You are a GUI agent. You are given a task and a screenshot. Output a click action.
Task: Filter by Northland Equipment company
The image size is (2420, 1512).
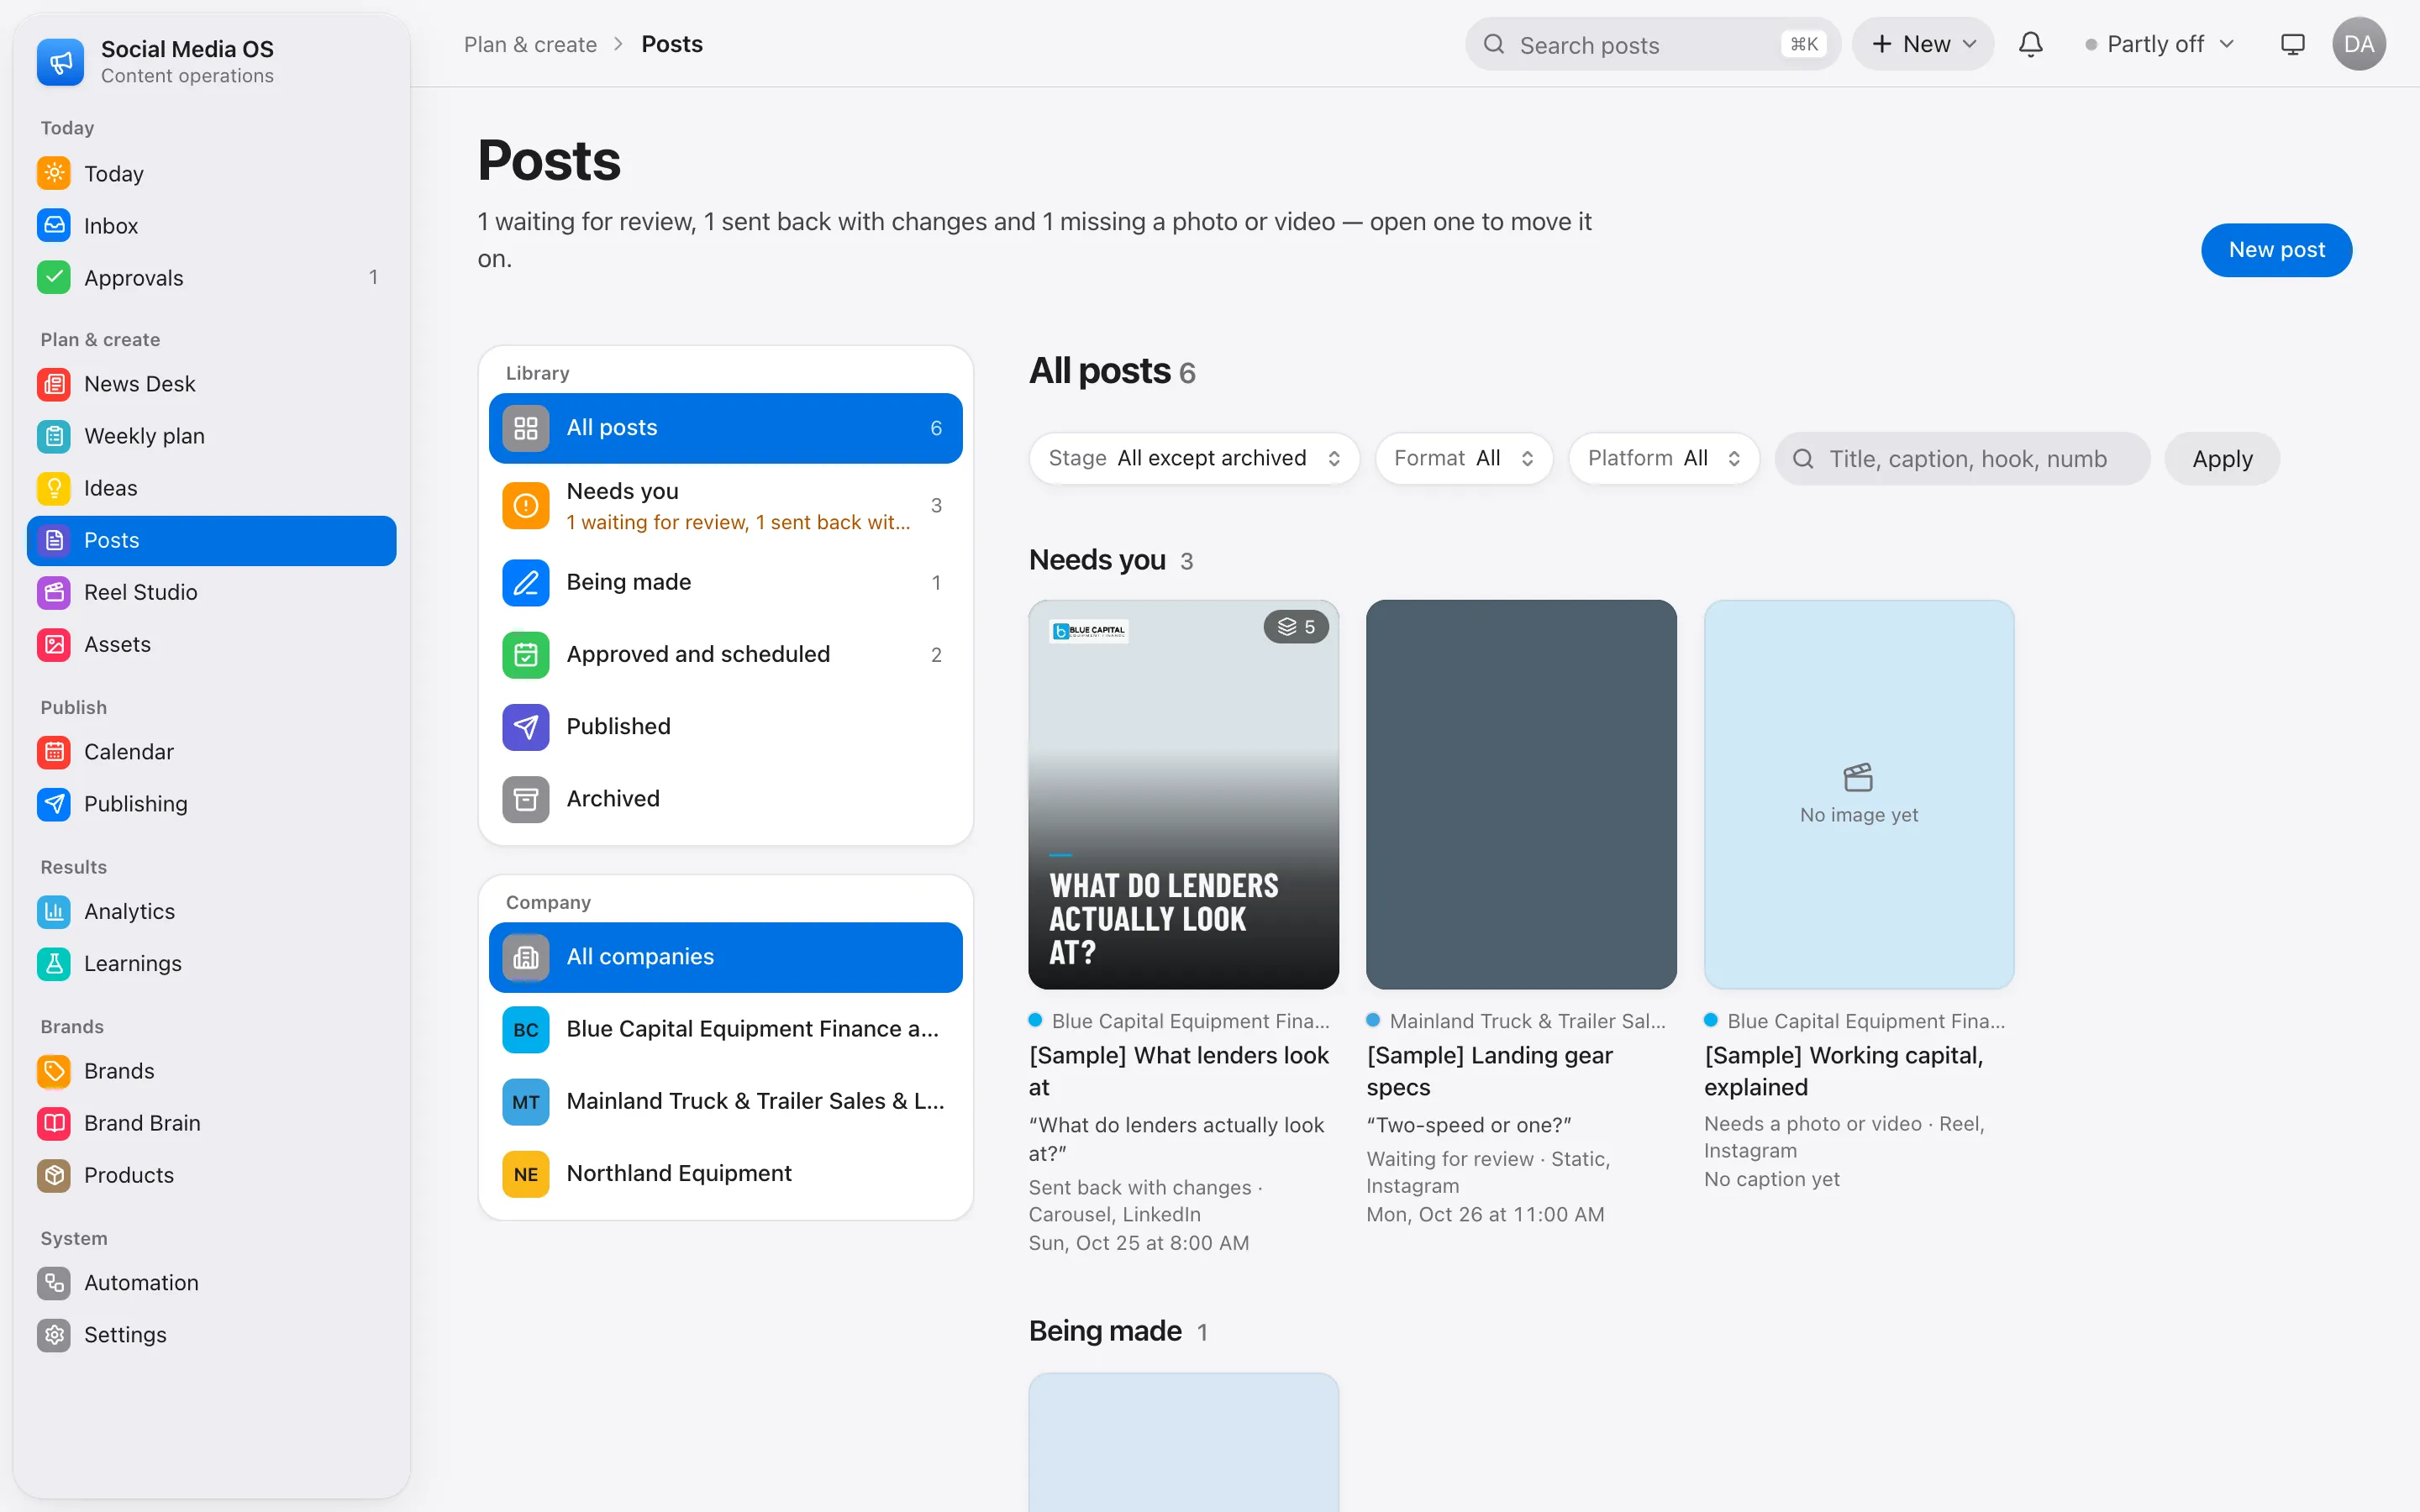click(725, 1173)
